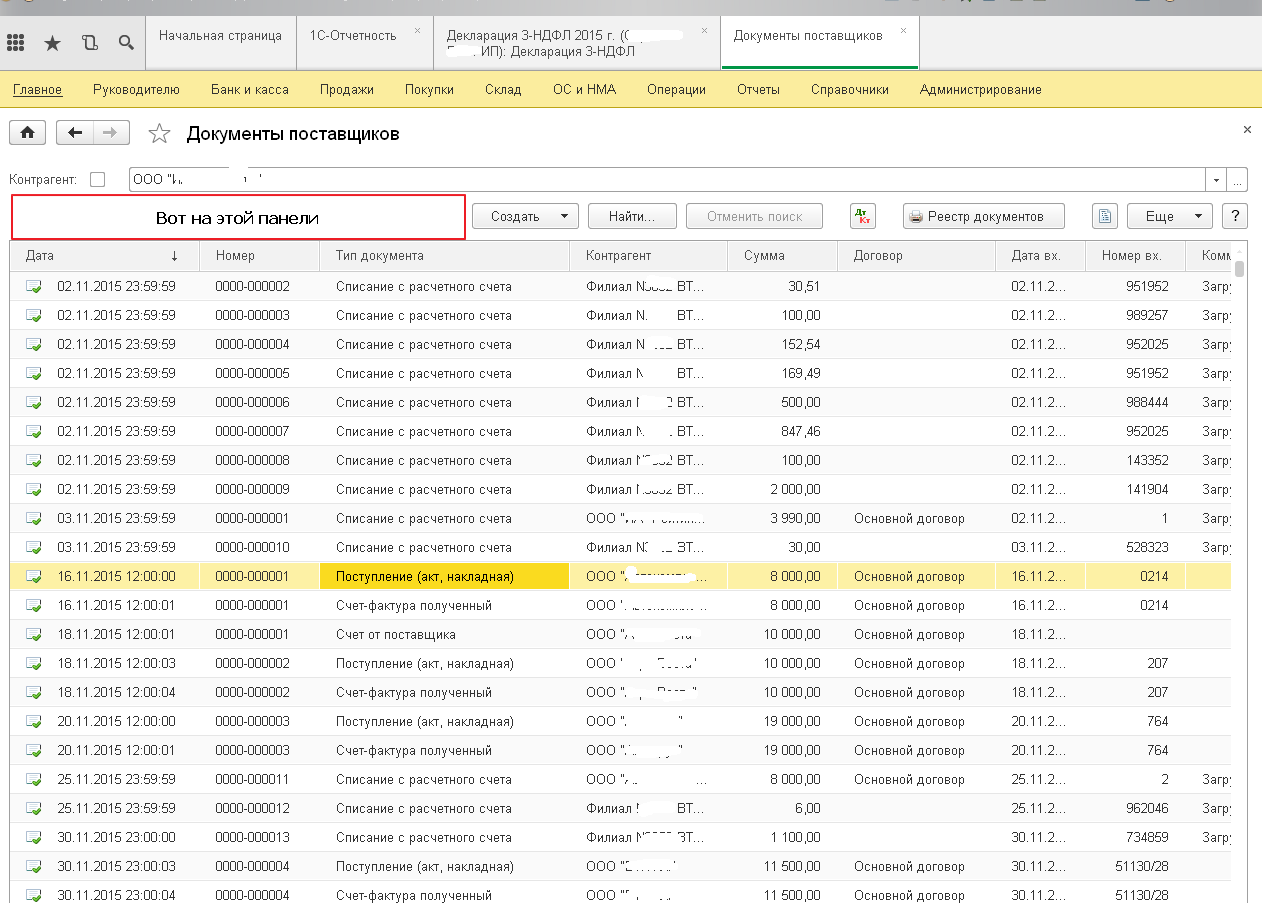Click the document report icon near Еще
The height and width of the screenshot is (903, 1262).
[x=1104, y=216]
